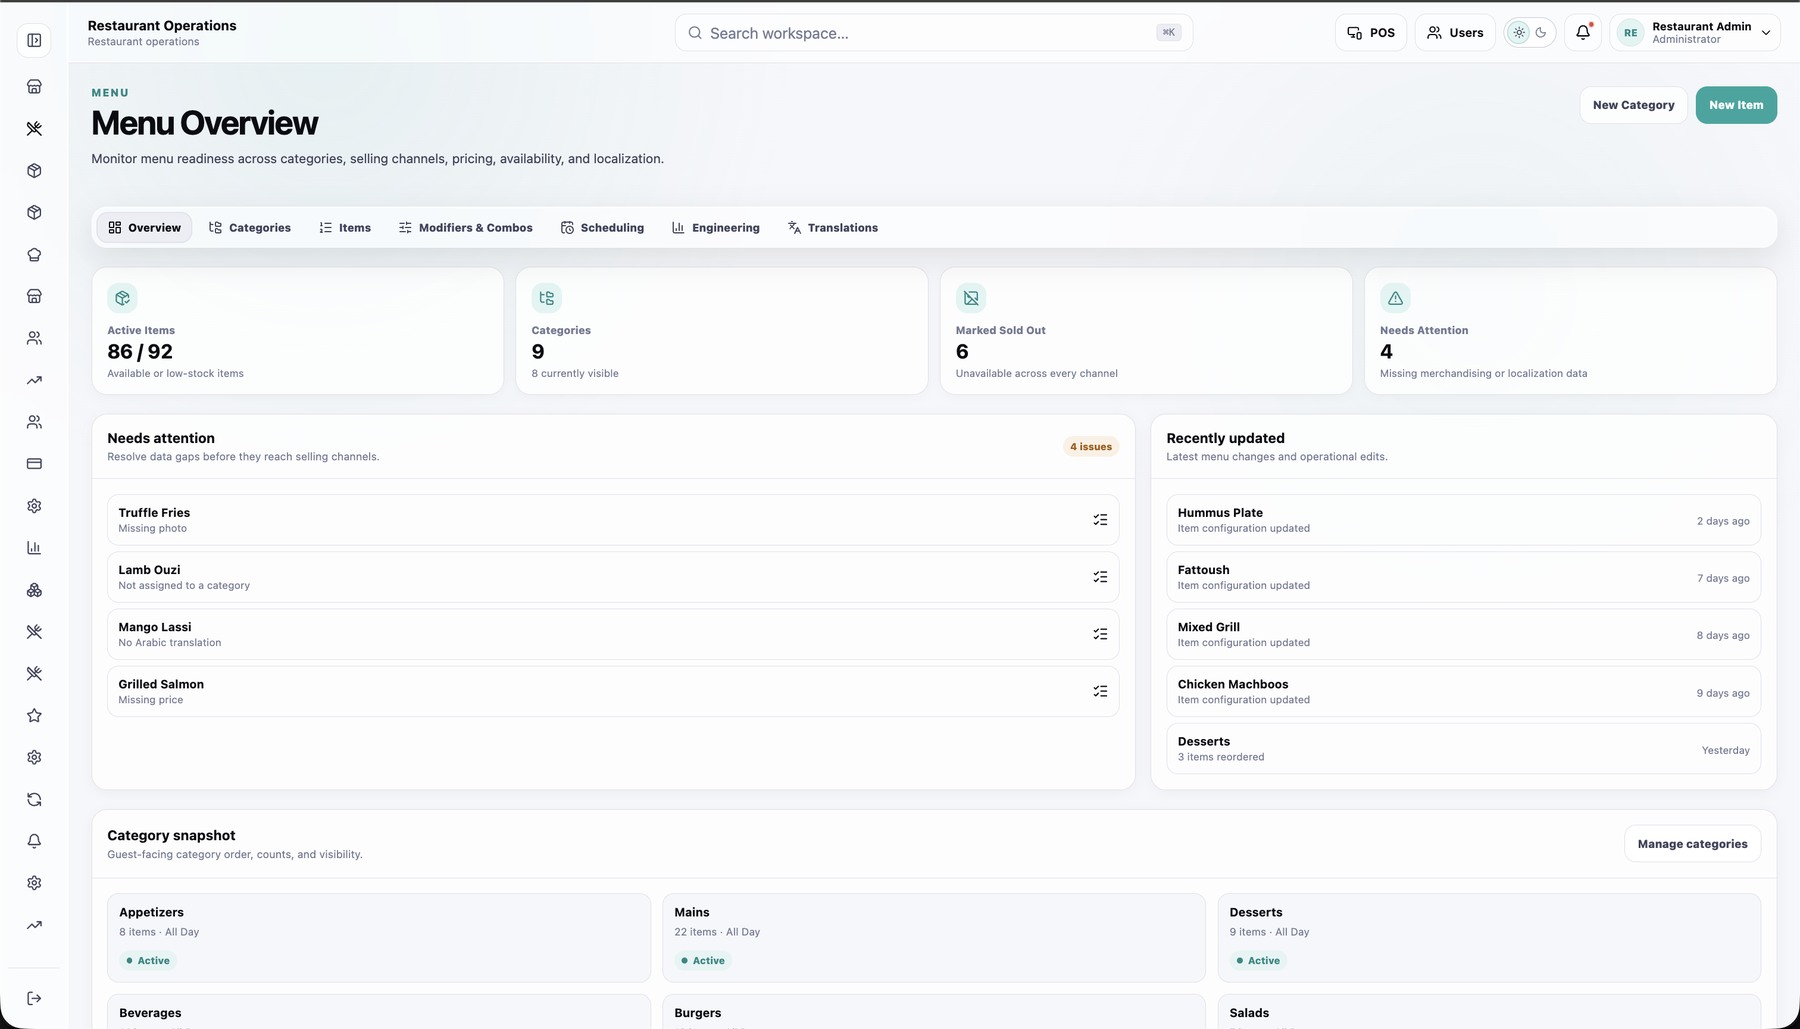
Task: Open the chef hat icon in sidebar
Action: coord(34,254)
